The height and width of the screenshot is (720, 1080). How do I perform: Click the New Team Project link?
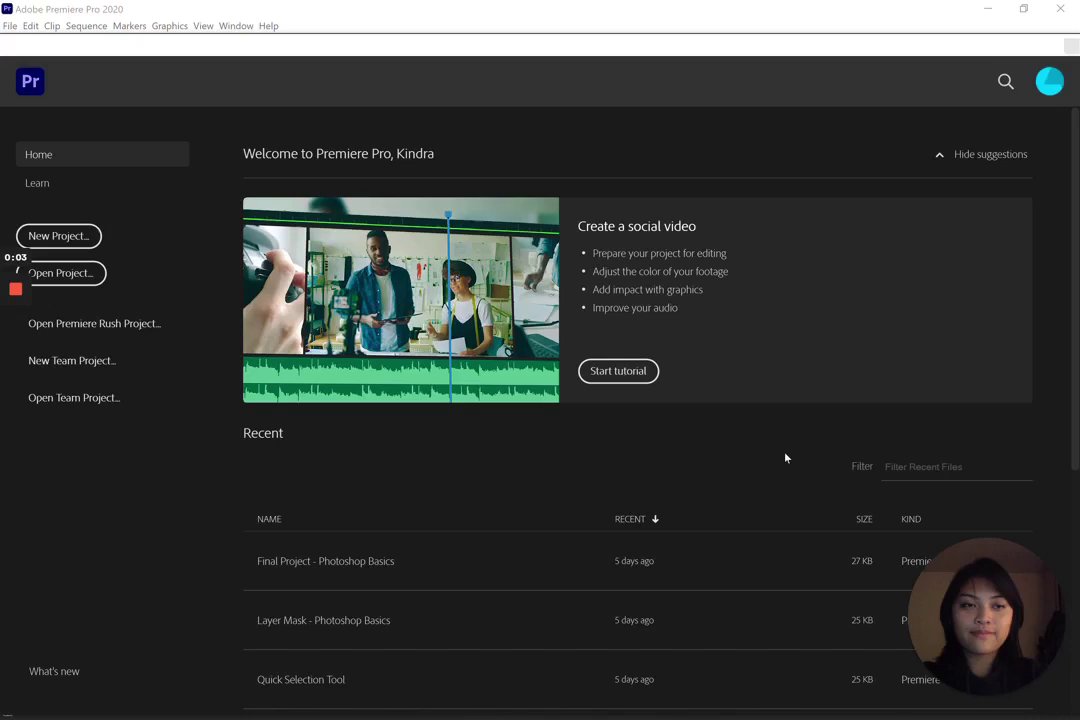coord(72,361)
